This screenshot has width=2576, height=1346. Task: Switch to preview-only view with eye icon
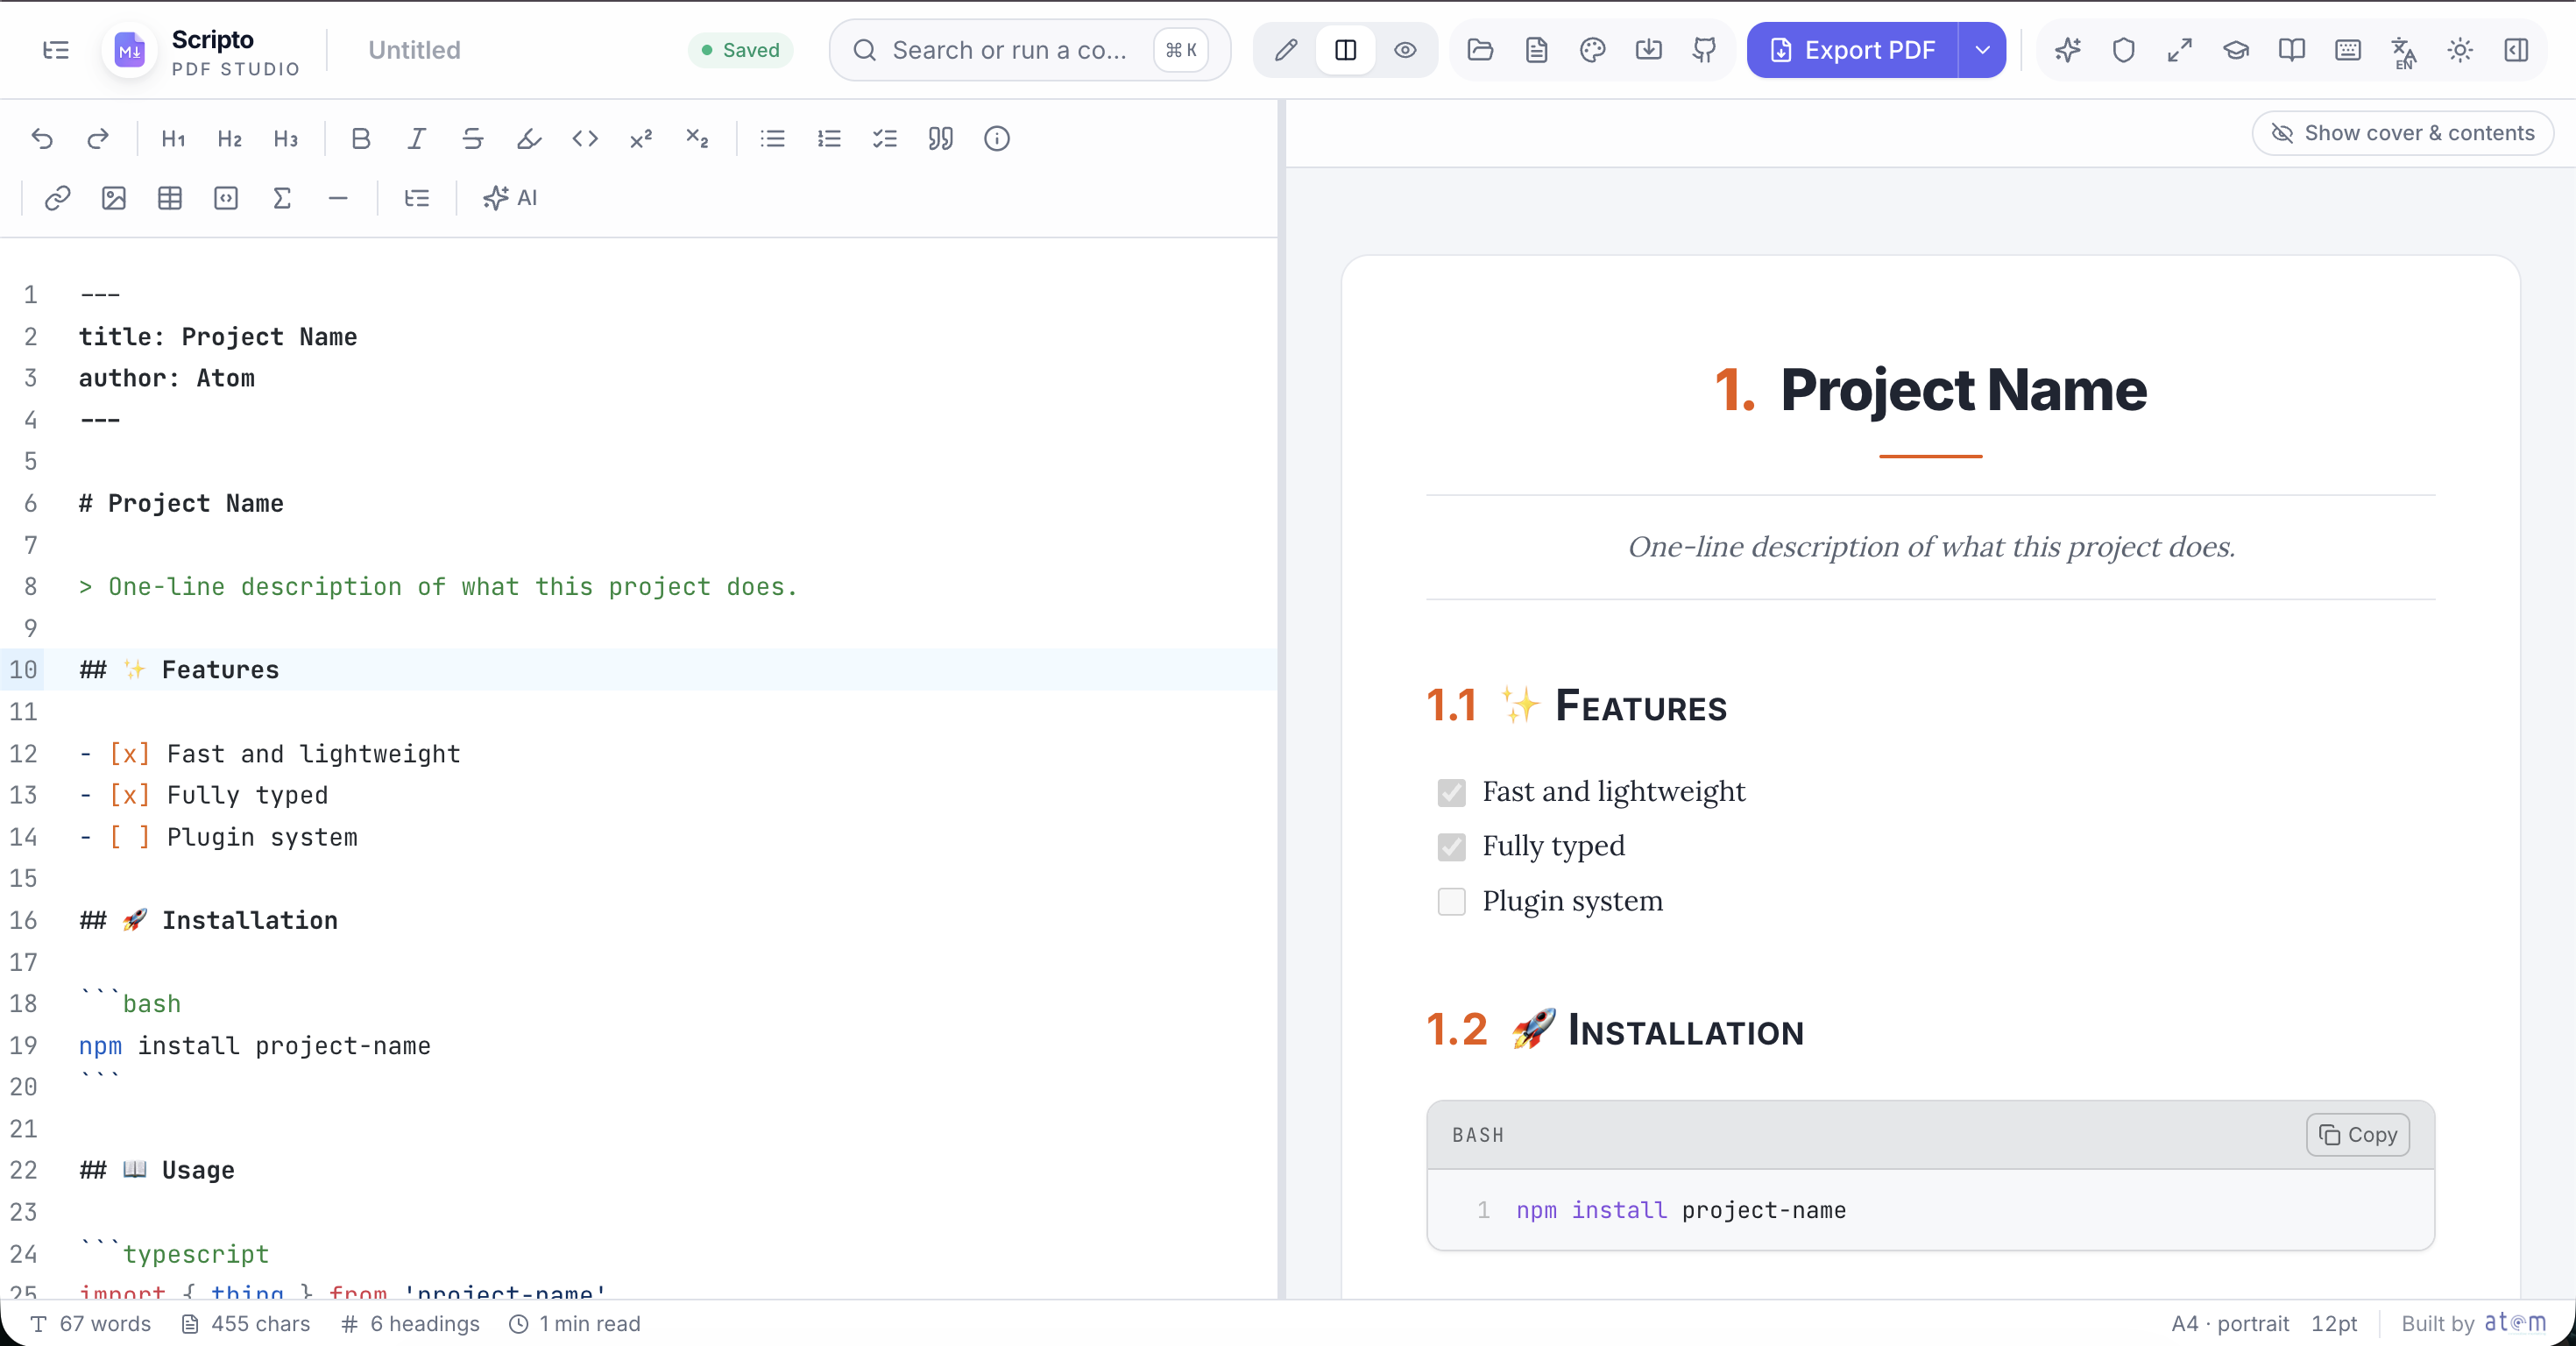pyautogui.click(x=1405, y=50)
